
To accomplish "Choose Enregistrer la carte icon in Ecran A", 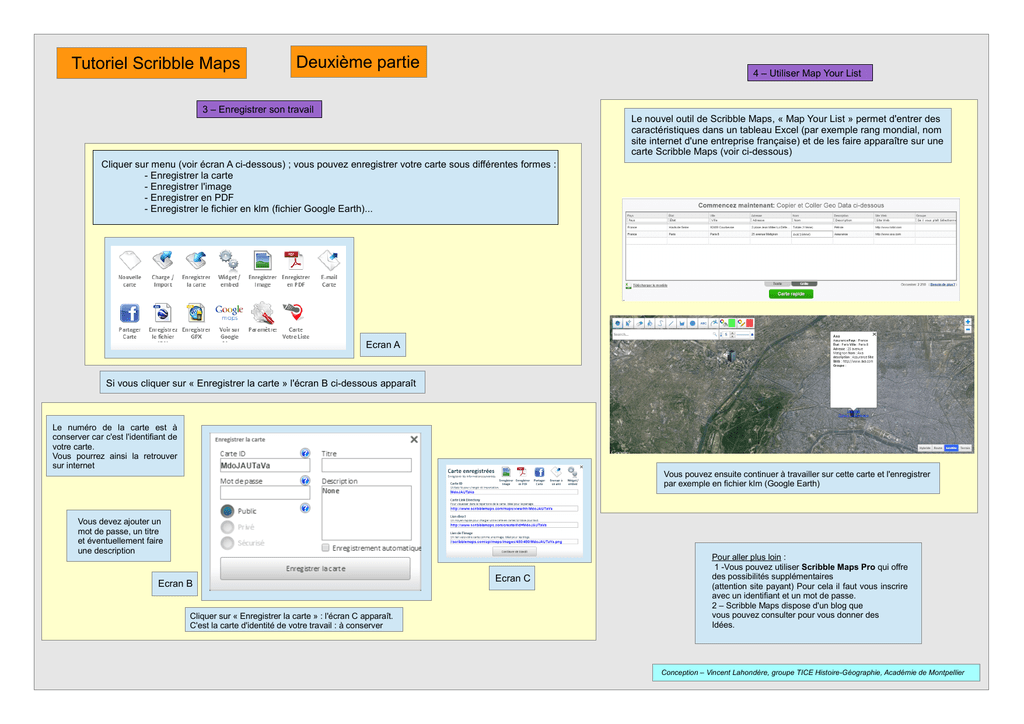I will (x=196, y=260).
